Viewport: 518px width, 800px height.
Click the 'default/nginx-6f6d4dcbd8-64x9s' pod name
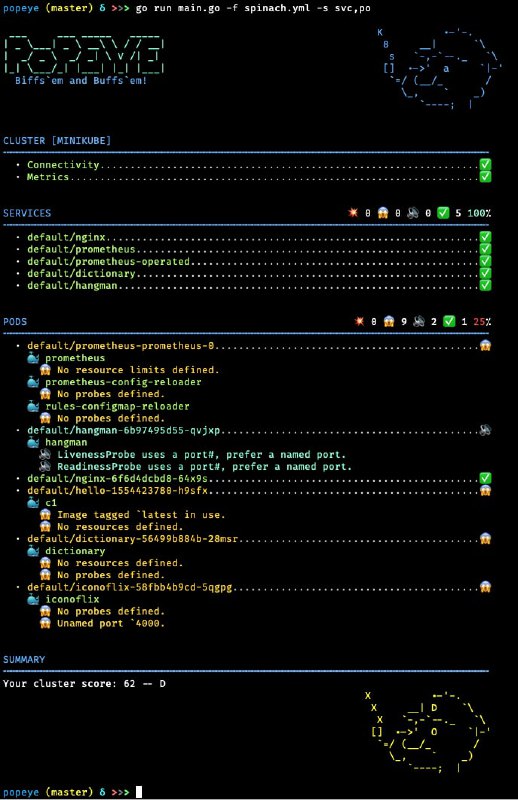point(117,478)
